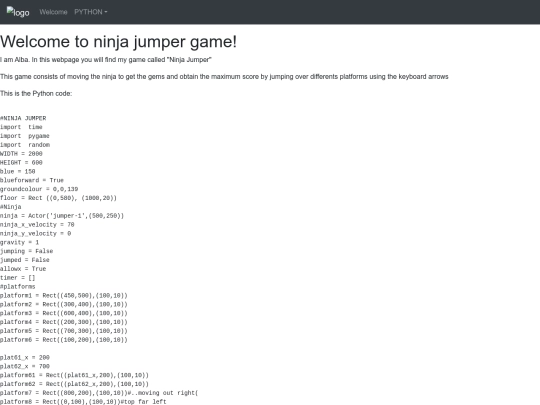
Task: Click the code line 'import random'
Action: (25, 145)
